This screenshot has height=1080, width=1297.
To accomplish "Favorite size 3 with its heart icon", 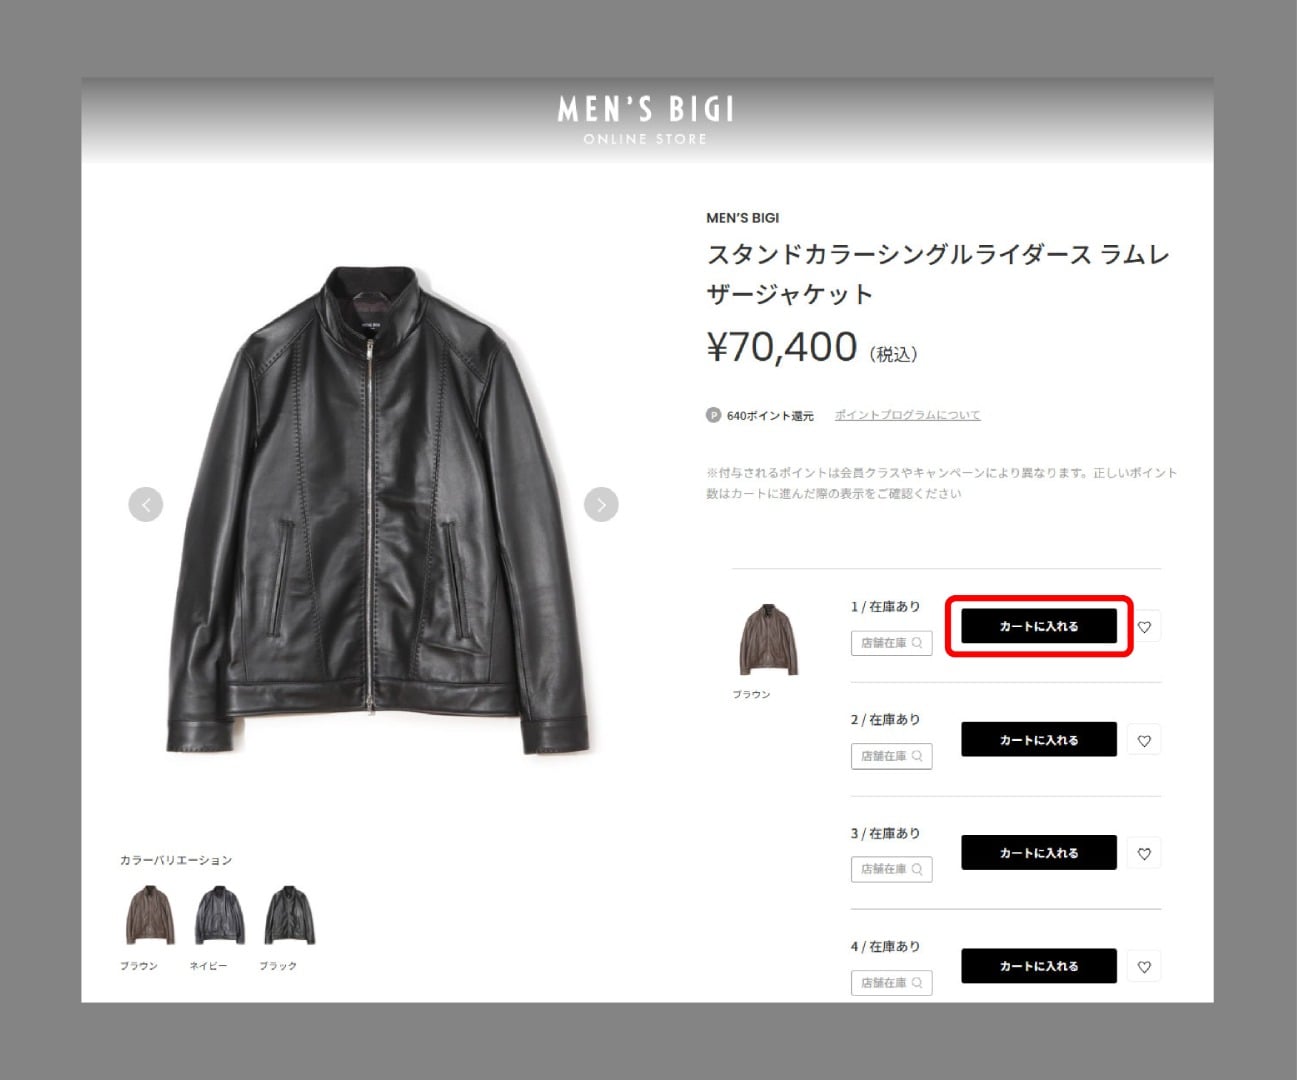I will point(1145,853).
